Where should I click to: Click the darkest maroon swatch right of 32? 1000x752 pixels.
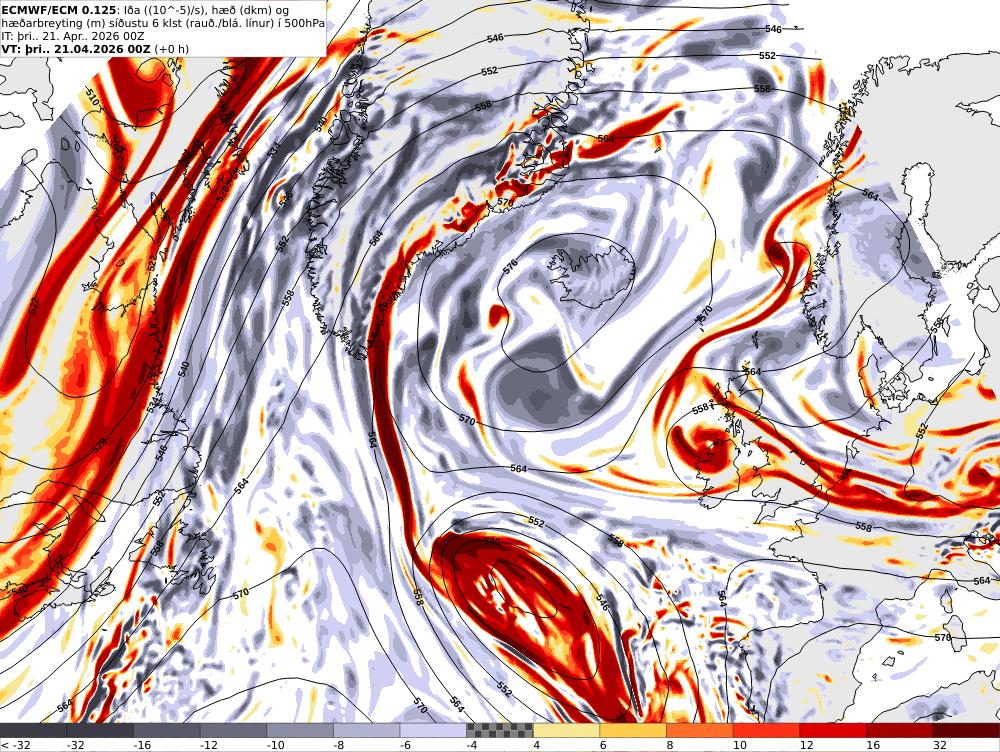click(966, 730)
